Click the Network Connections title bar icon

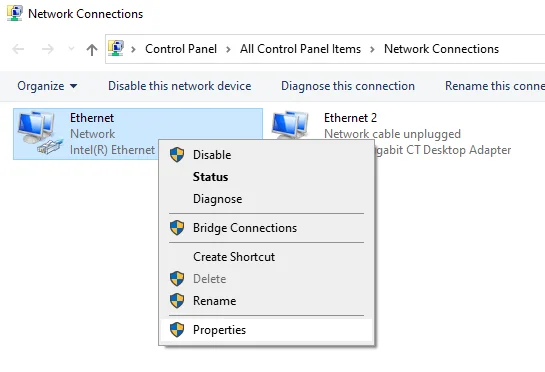15,14
